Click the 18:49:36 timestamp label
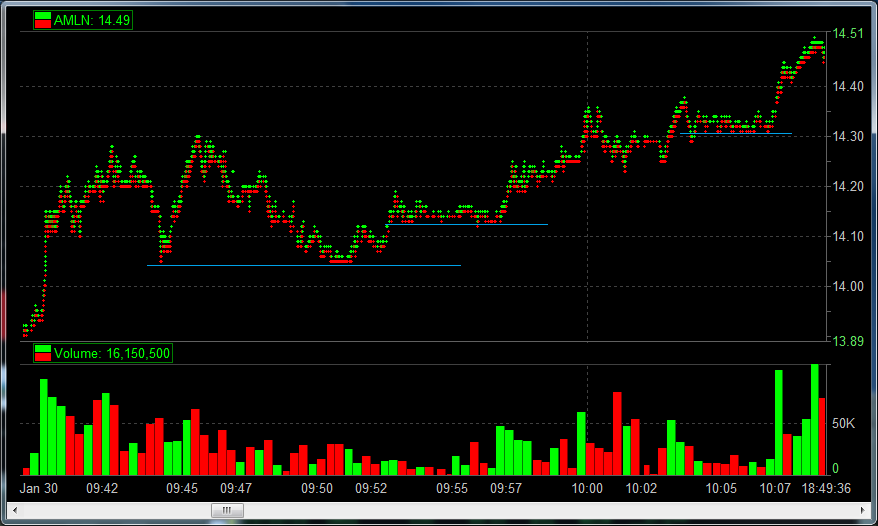 pos(826,488)
